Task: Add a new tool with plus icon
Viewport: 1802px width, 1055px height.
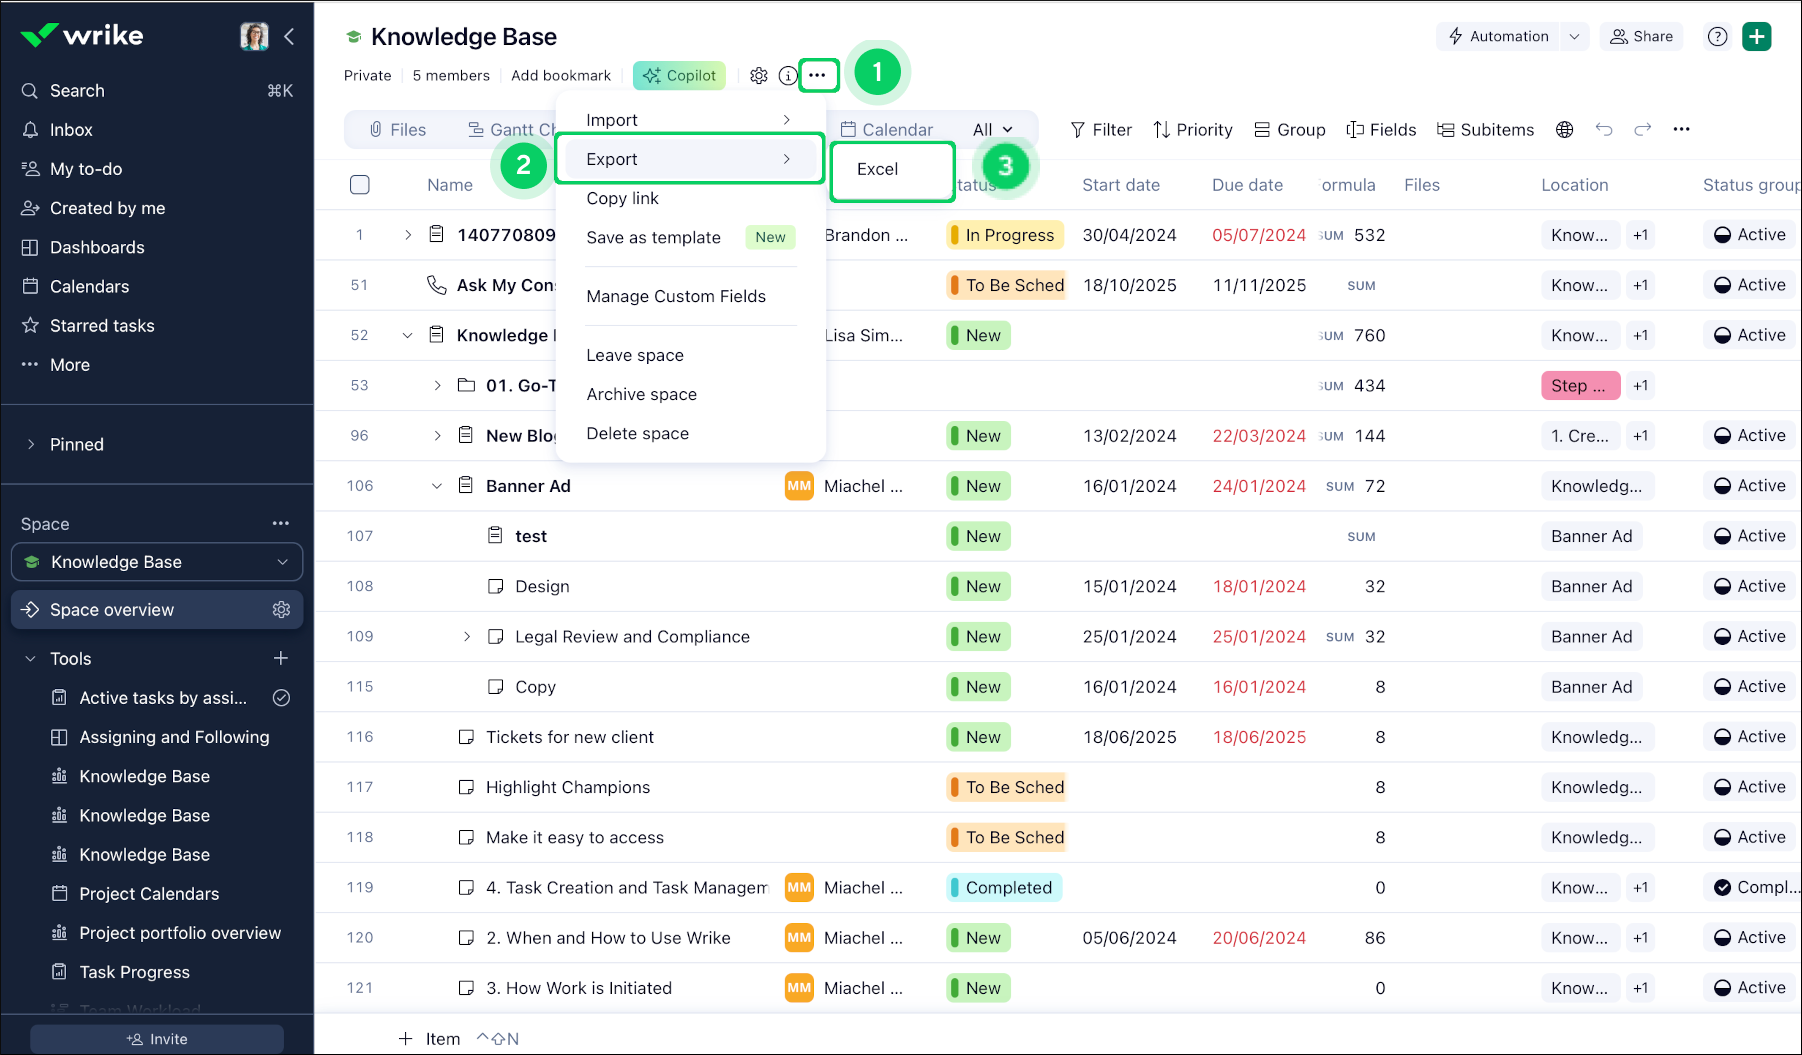Action: (281, 658)
